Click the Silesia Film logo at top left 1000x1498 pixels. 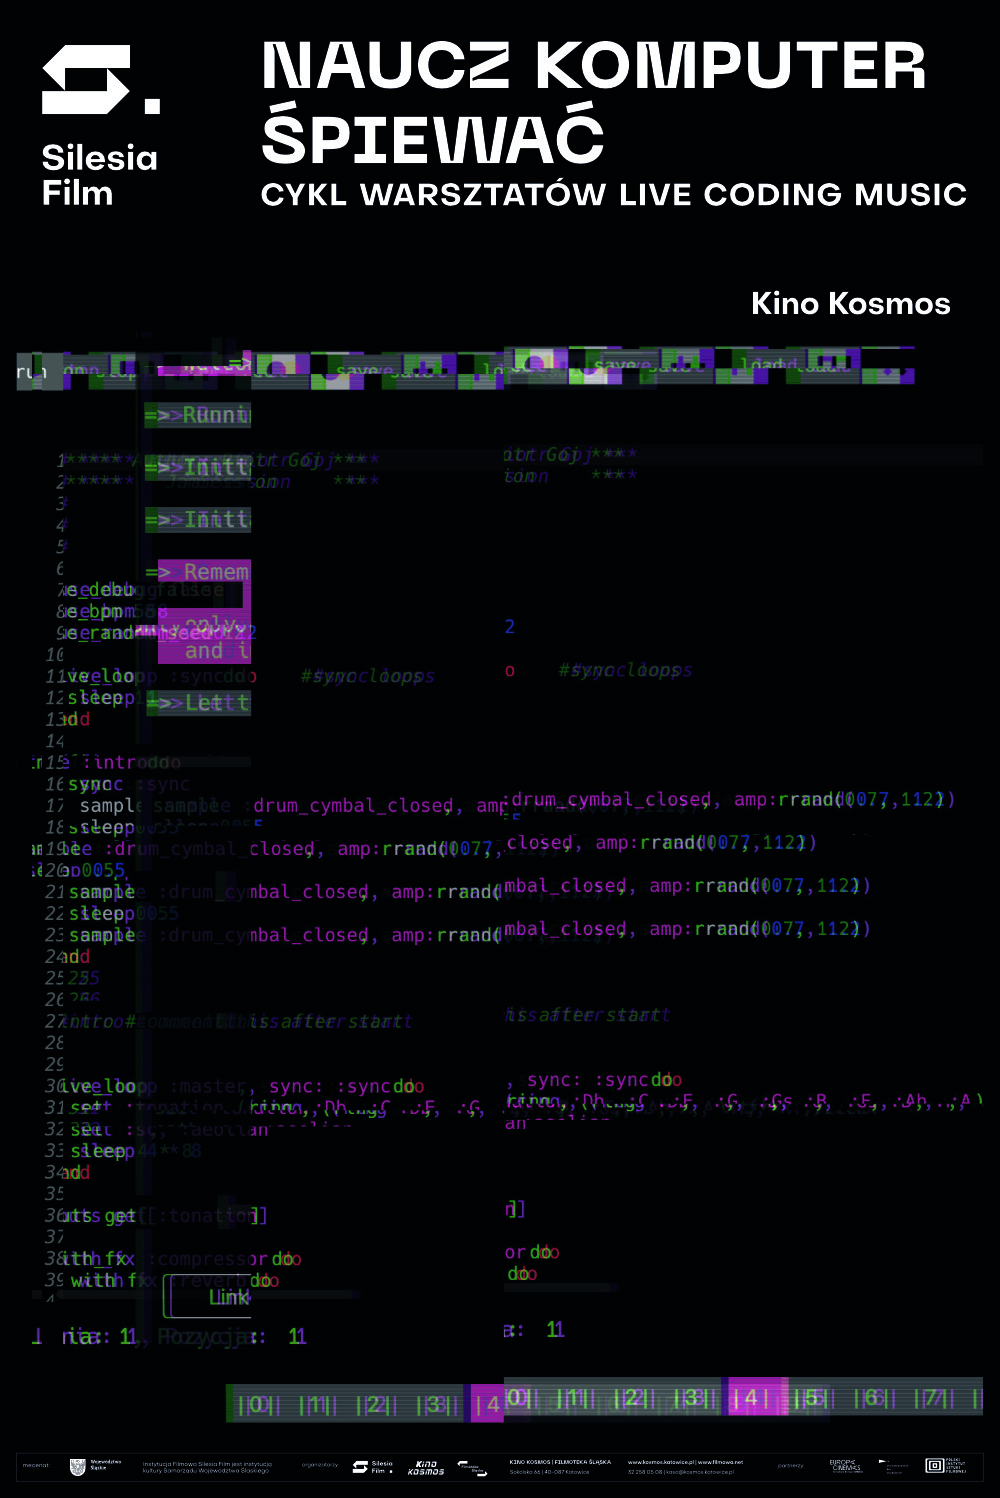point(100,125)
